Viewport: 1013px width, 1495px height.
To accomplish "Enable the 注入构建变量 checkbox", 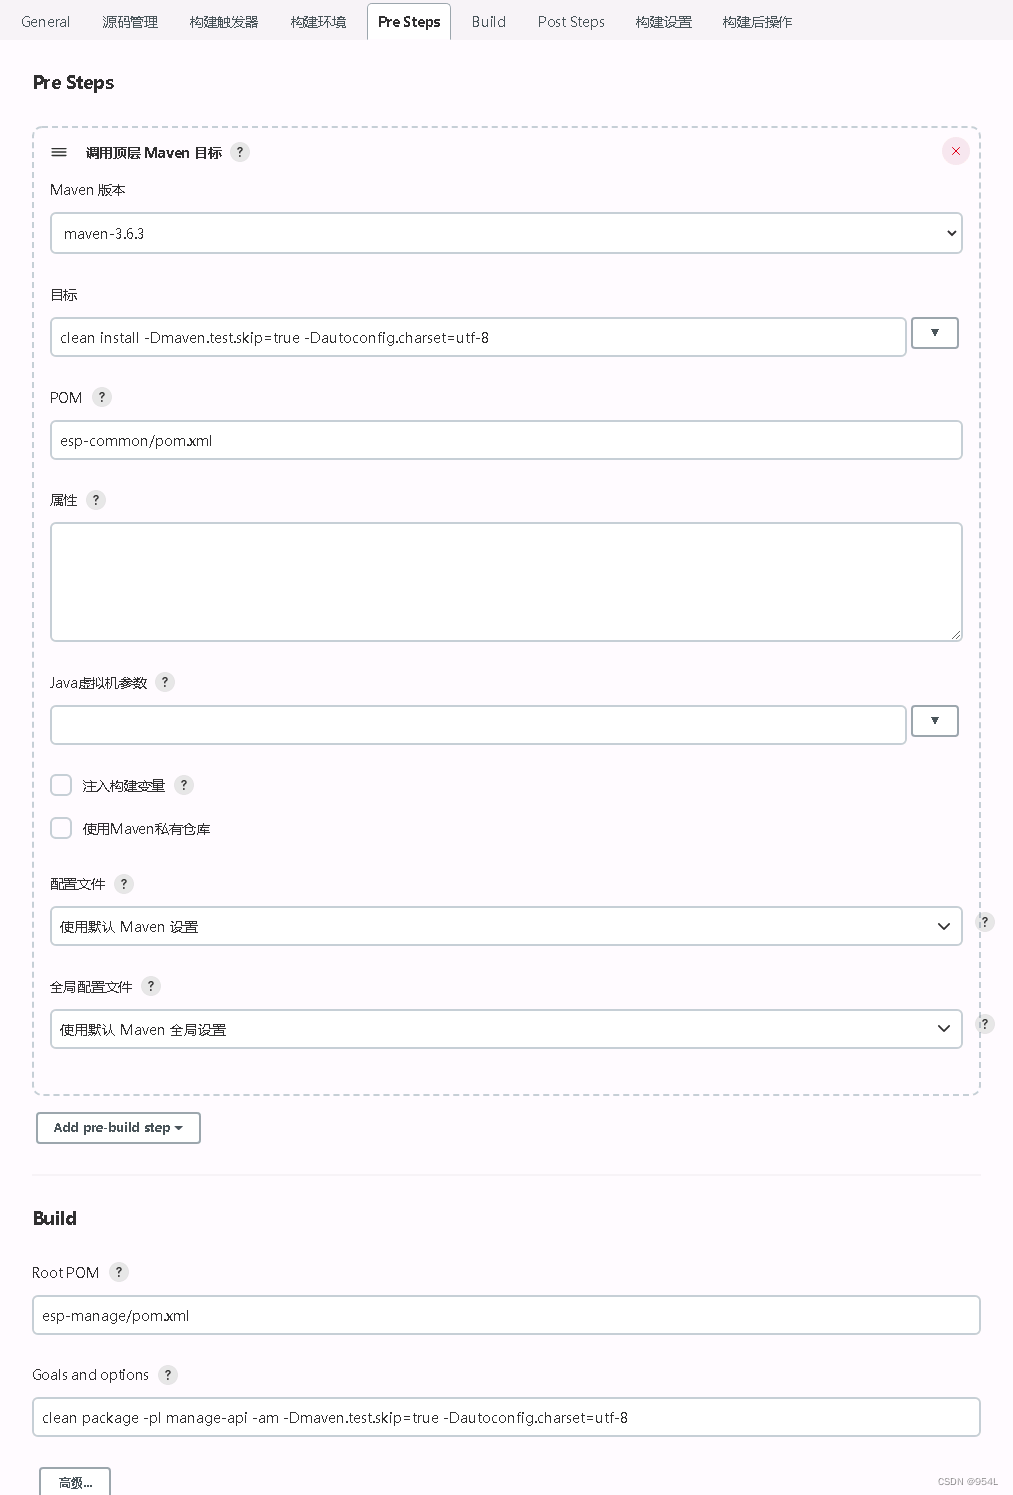I will pyautogui.click(x=62, y=785).
